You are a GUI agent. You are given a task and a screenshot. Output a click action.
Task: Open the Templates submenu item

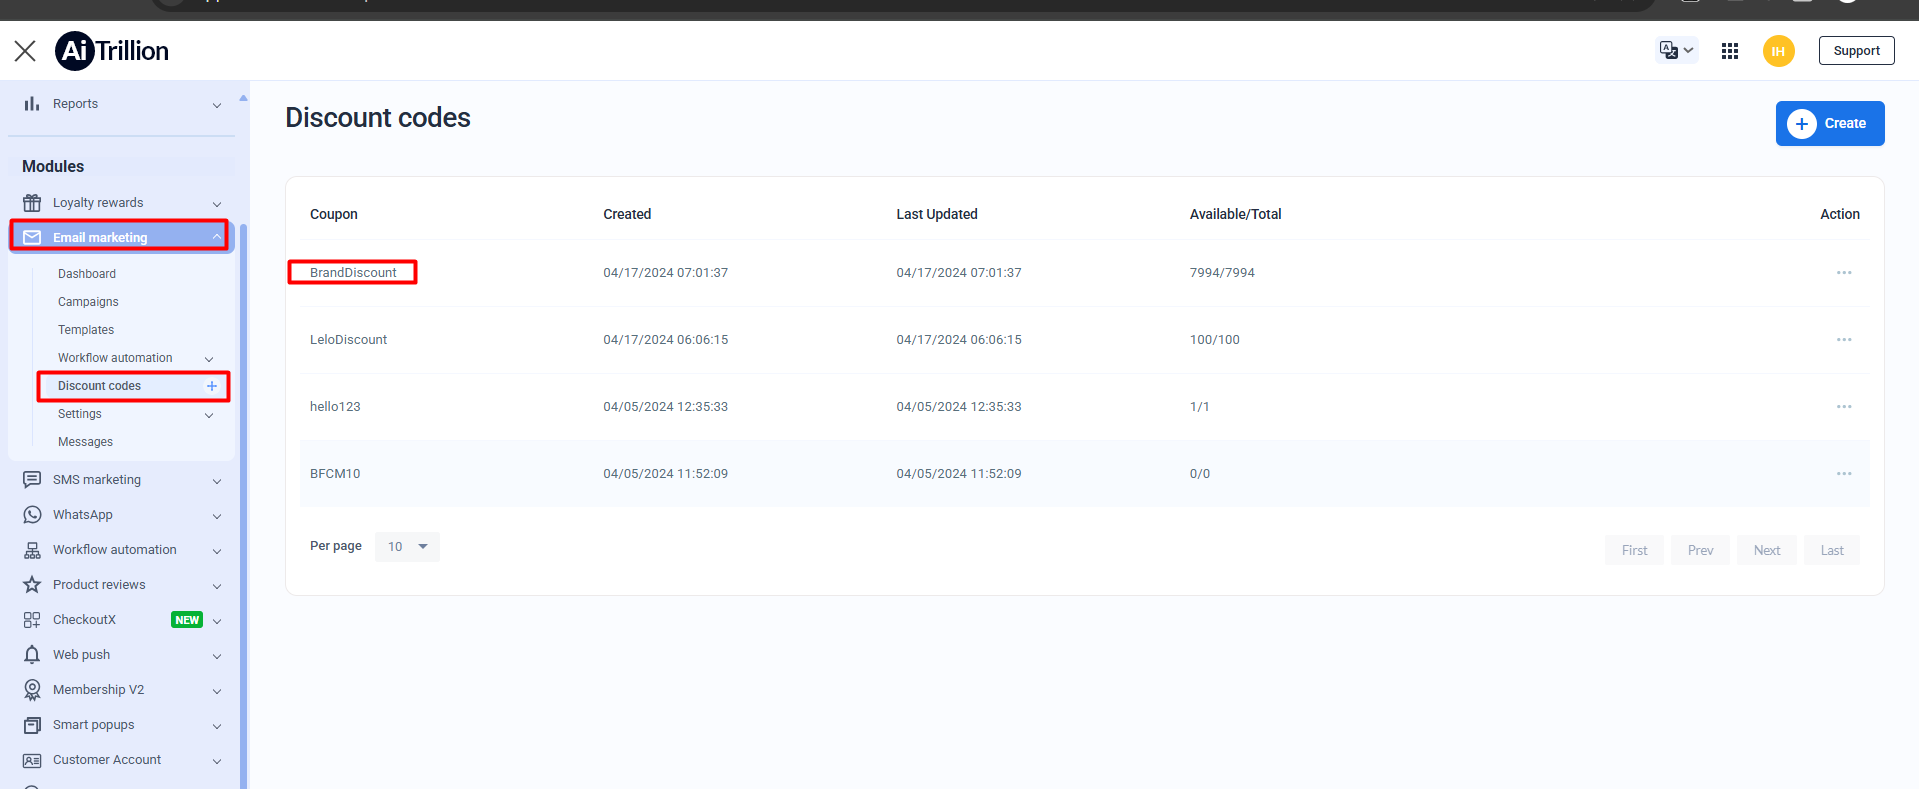click(x=86, y=330)
